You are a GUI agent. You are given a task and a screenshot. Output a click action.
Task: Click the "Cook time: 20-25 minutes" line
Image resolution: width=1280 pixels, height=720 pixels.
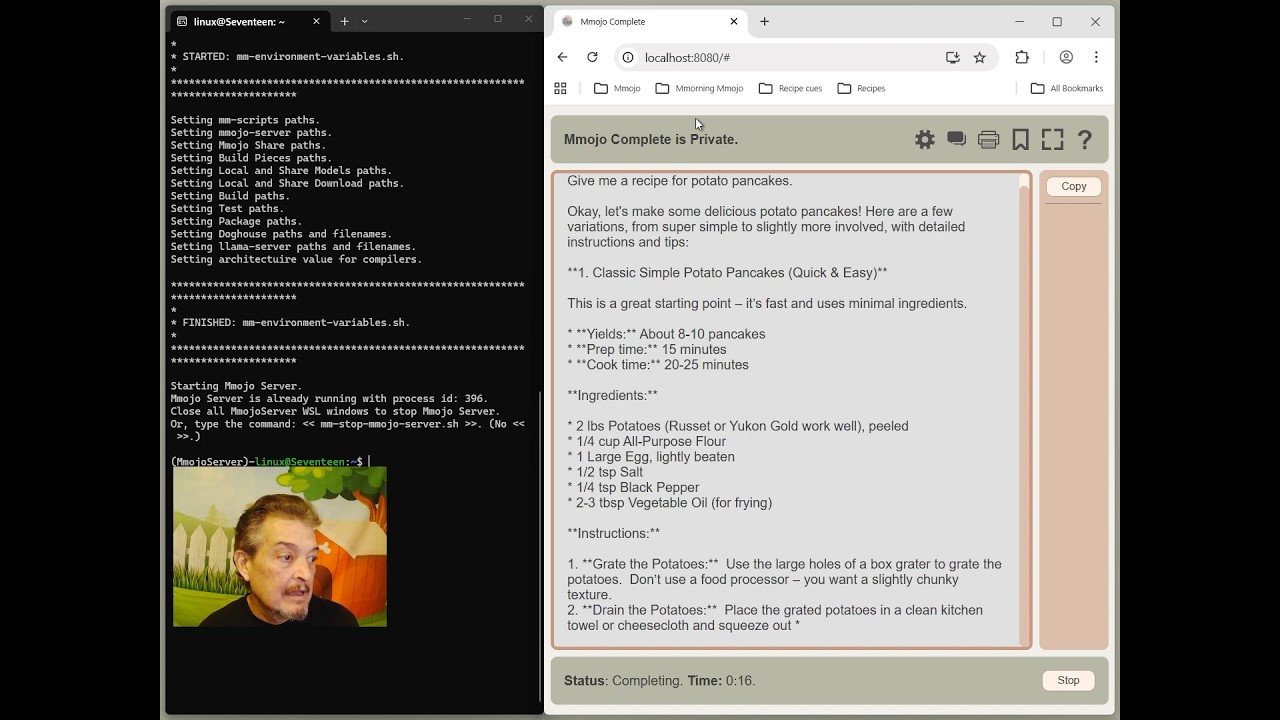click(x=658, y=365)
